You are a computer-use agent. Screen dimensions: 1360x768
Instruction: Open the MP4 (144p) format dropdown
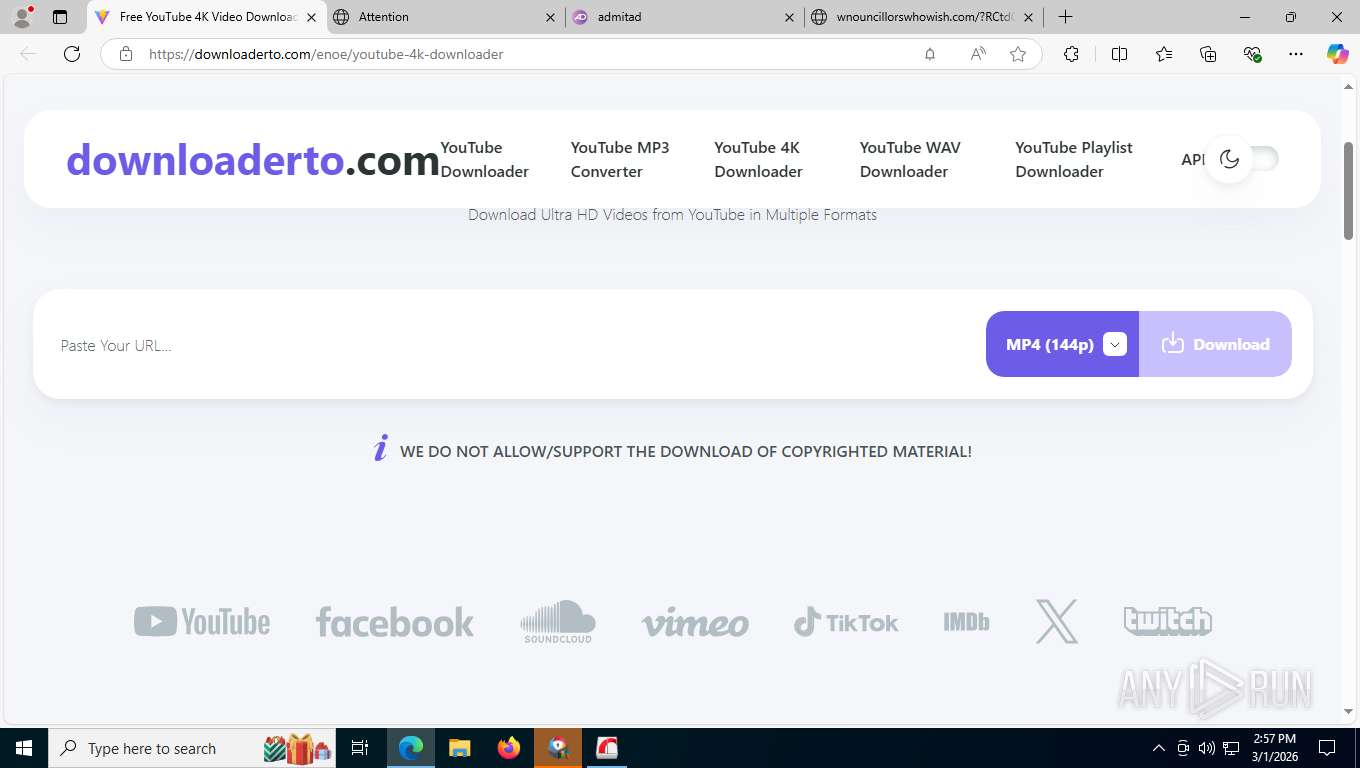tap(1062, 344)
